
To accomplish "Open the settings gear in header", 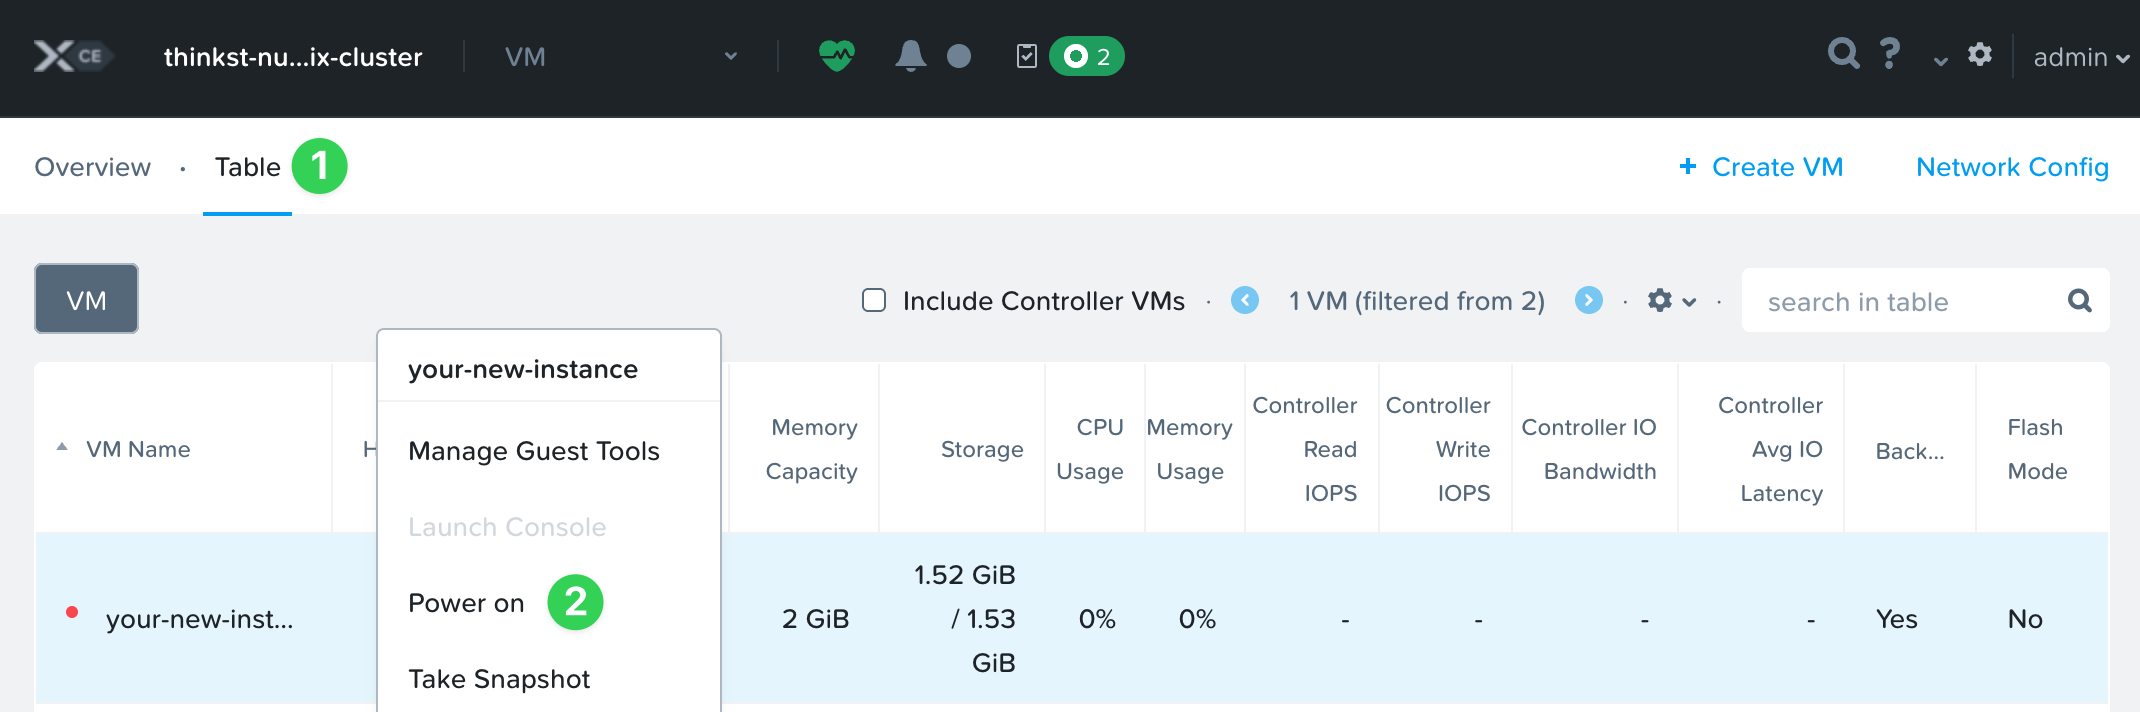I will 1980,55.
